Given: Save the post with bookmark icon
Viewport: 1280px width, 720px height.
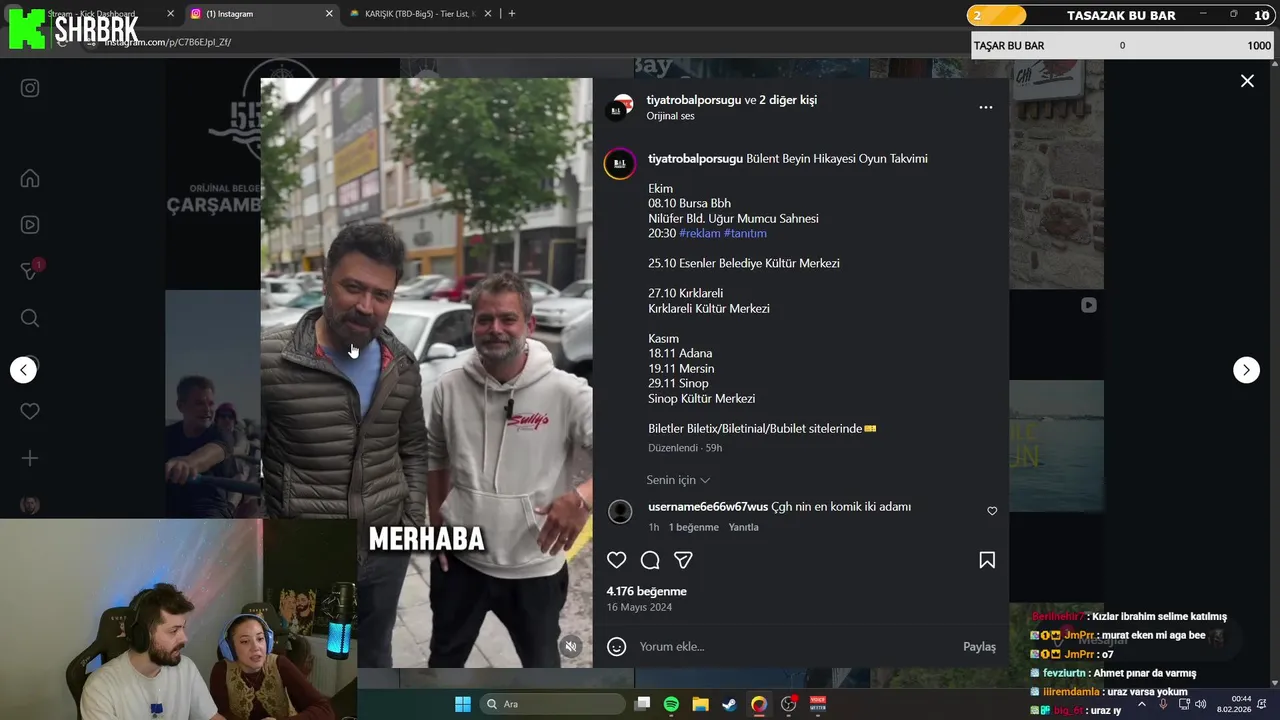Looking at the screenshot, I should (987, 560).
